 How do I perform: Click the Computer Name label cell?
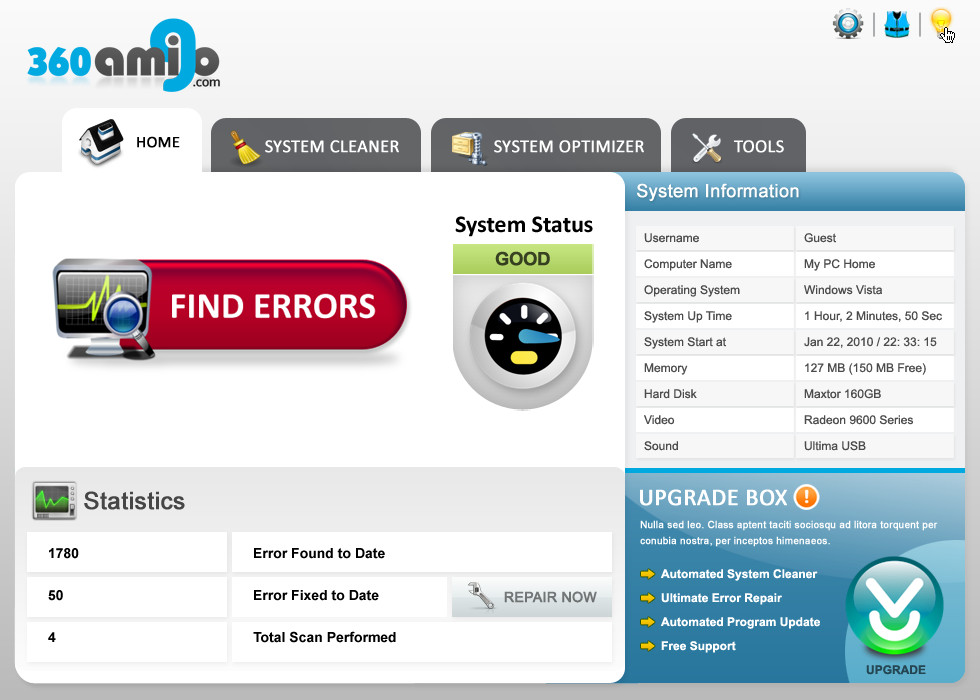[x=715, y=264]
